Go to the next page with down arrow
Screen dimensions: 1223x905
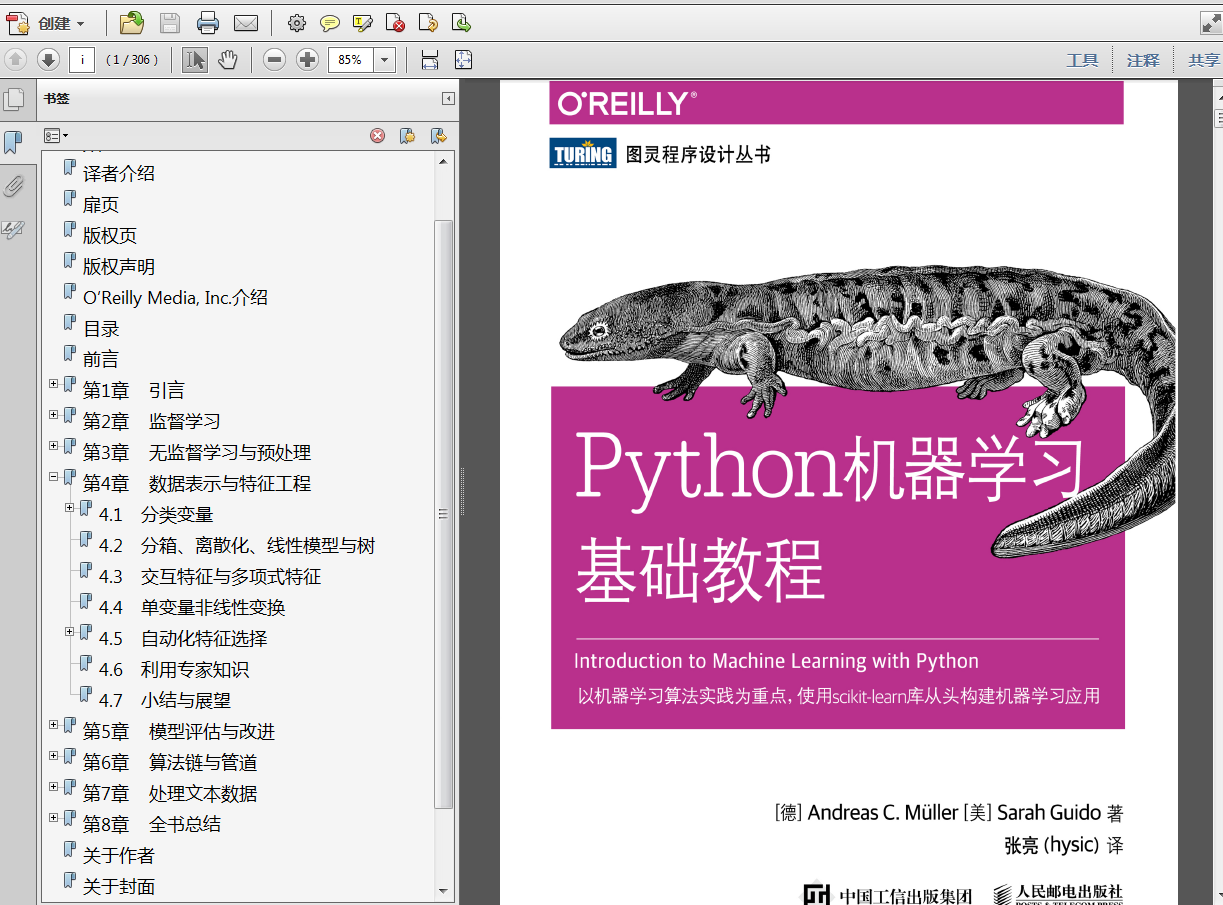coord(48,60)
